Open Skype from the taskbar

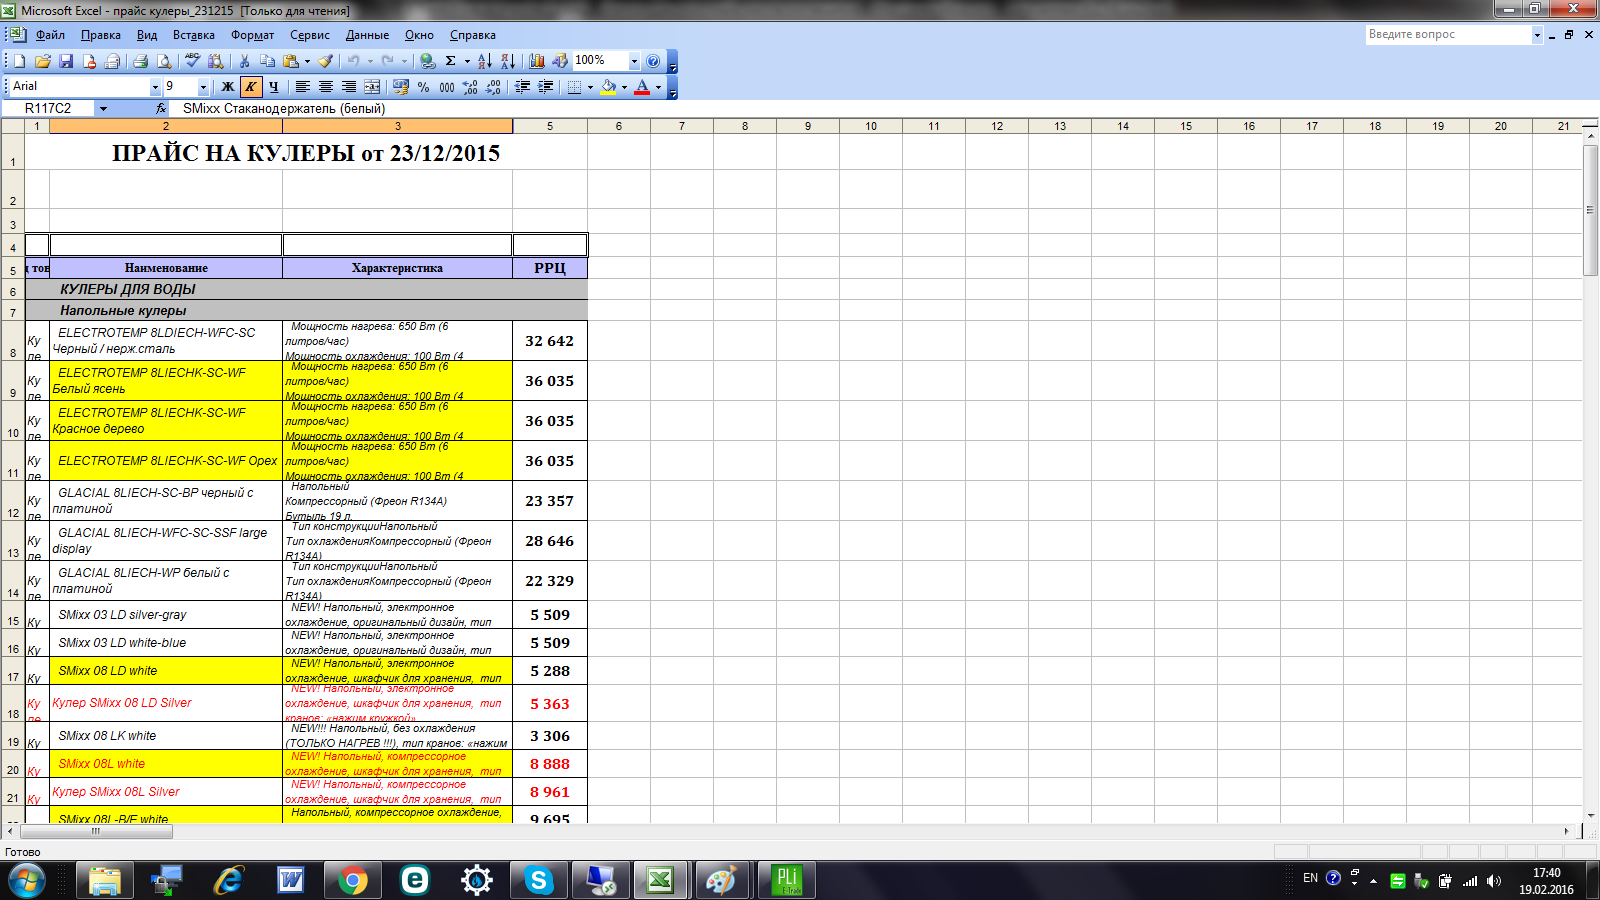pyautogui.click(x=538, y=880)
